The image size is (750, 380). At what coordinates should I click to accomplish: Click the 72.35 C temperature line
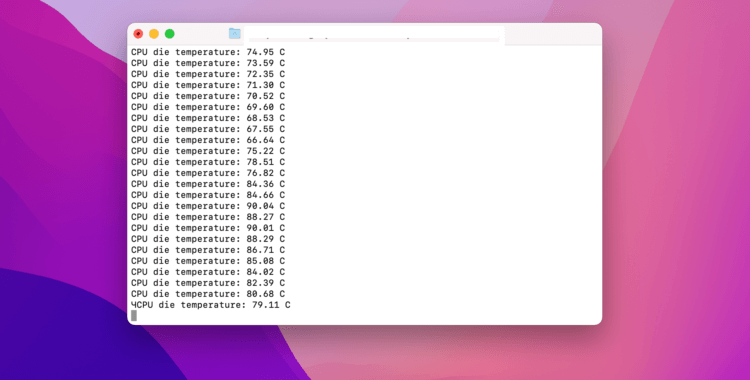[x=208, y=74]
